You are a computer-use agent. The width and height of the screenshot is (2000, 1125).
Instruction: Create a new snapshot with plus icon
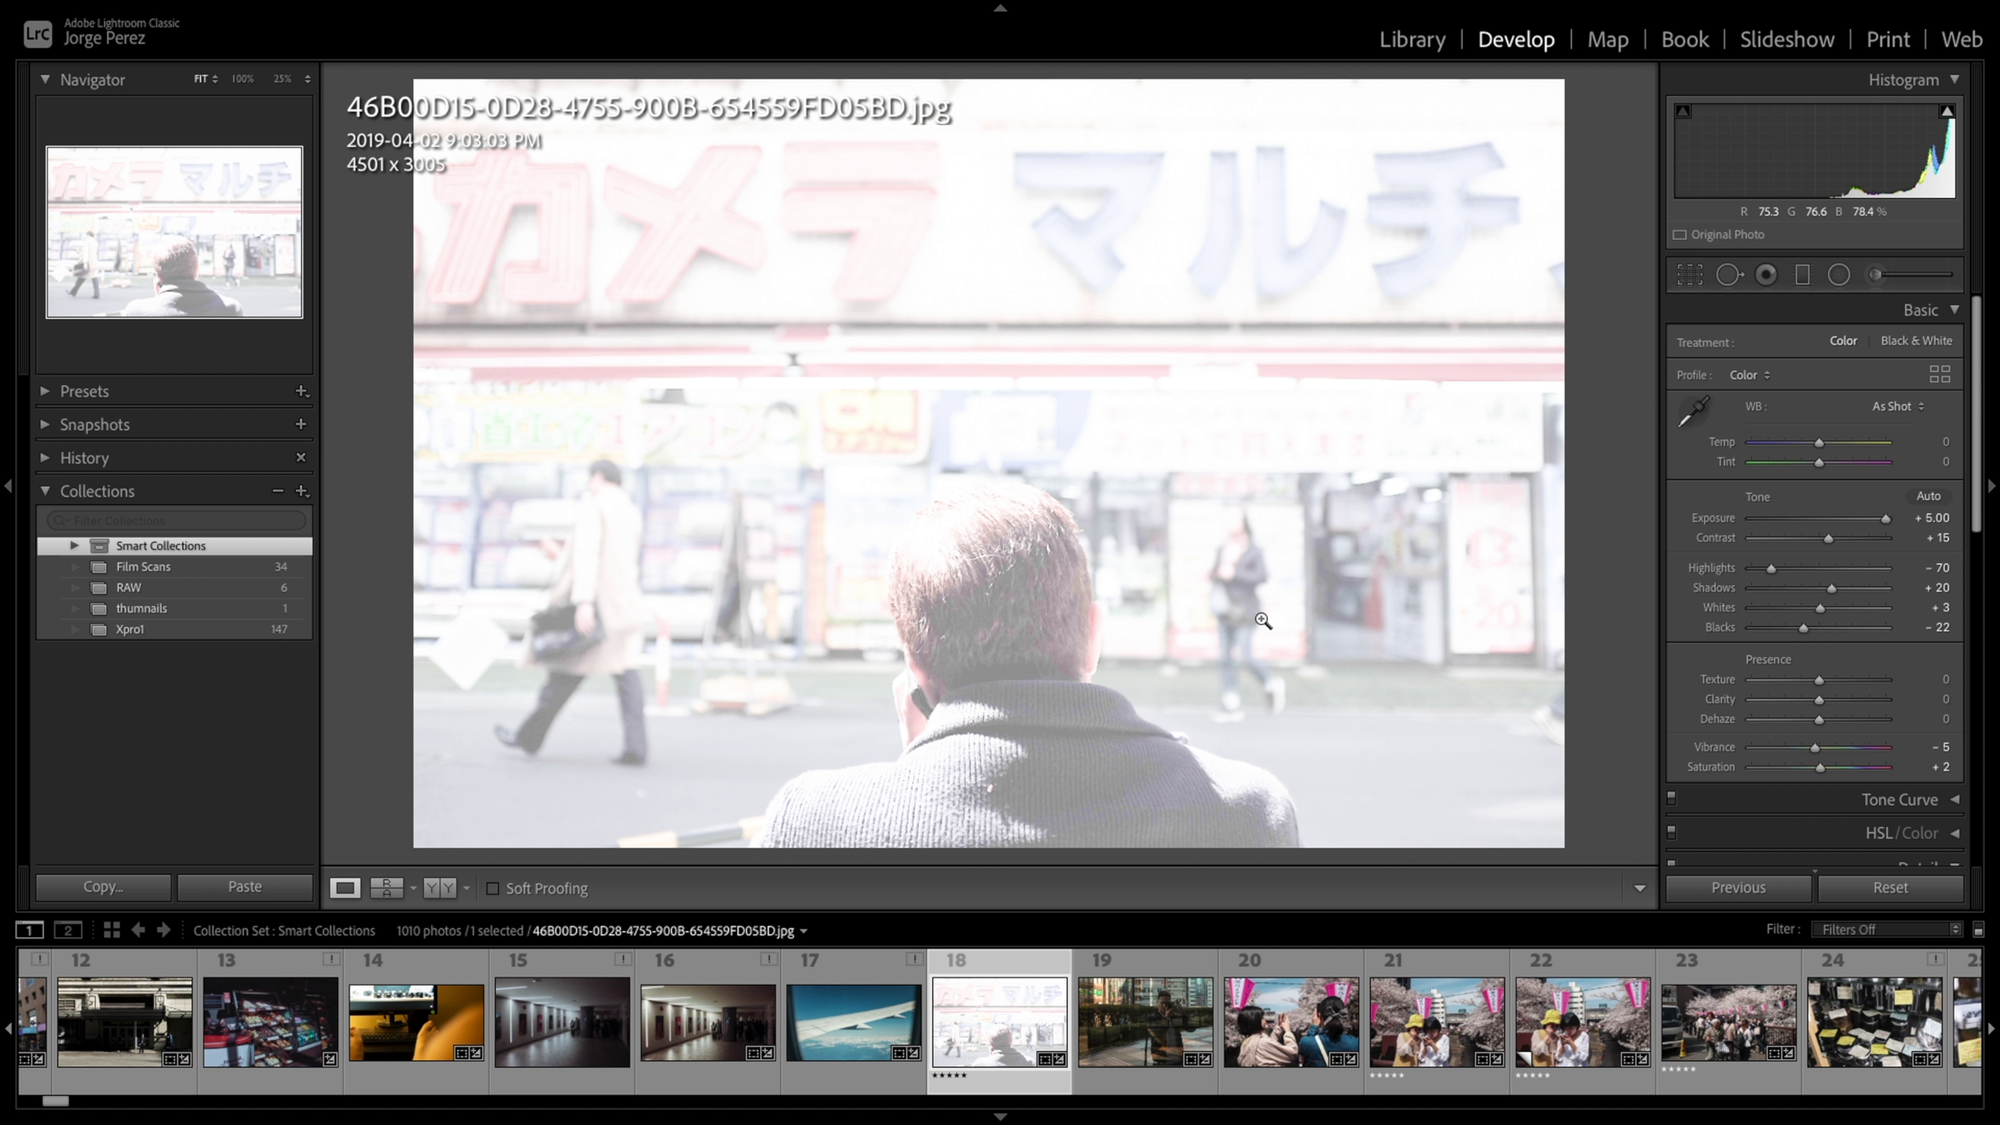[301, 424]
